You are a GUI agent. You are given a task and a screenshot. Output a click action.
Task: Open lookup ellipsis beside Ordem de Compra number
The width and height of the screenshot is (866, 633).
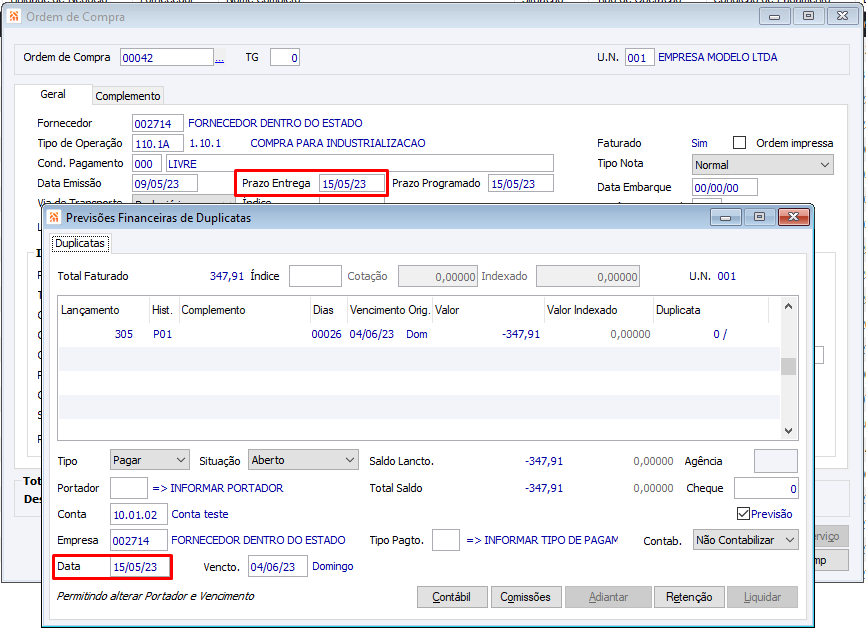(219, 58)
